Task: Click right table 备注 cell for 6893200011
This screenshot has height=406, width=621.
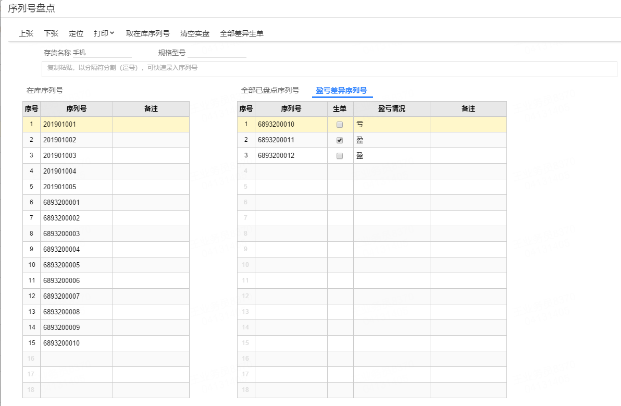Action: point(469,140)
